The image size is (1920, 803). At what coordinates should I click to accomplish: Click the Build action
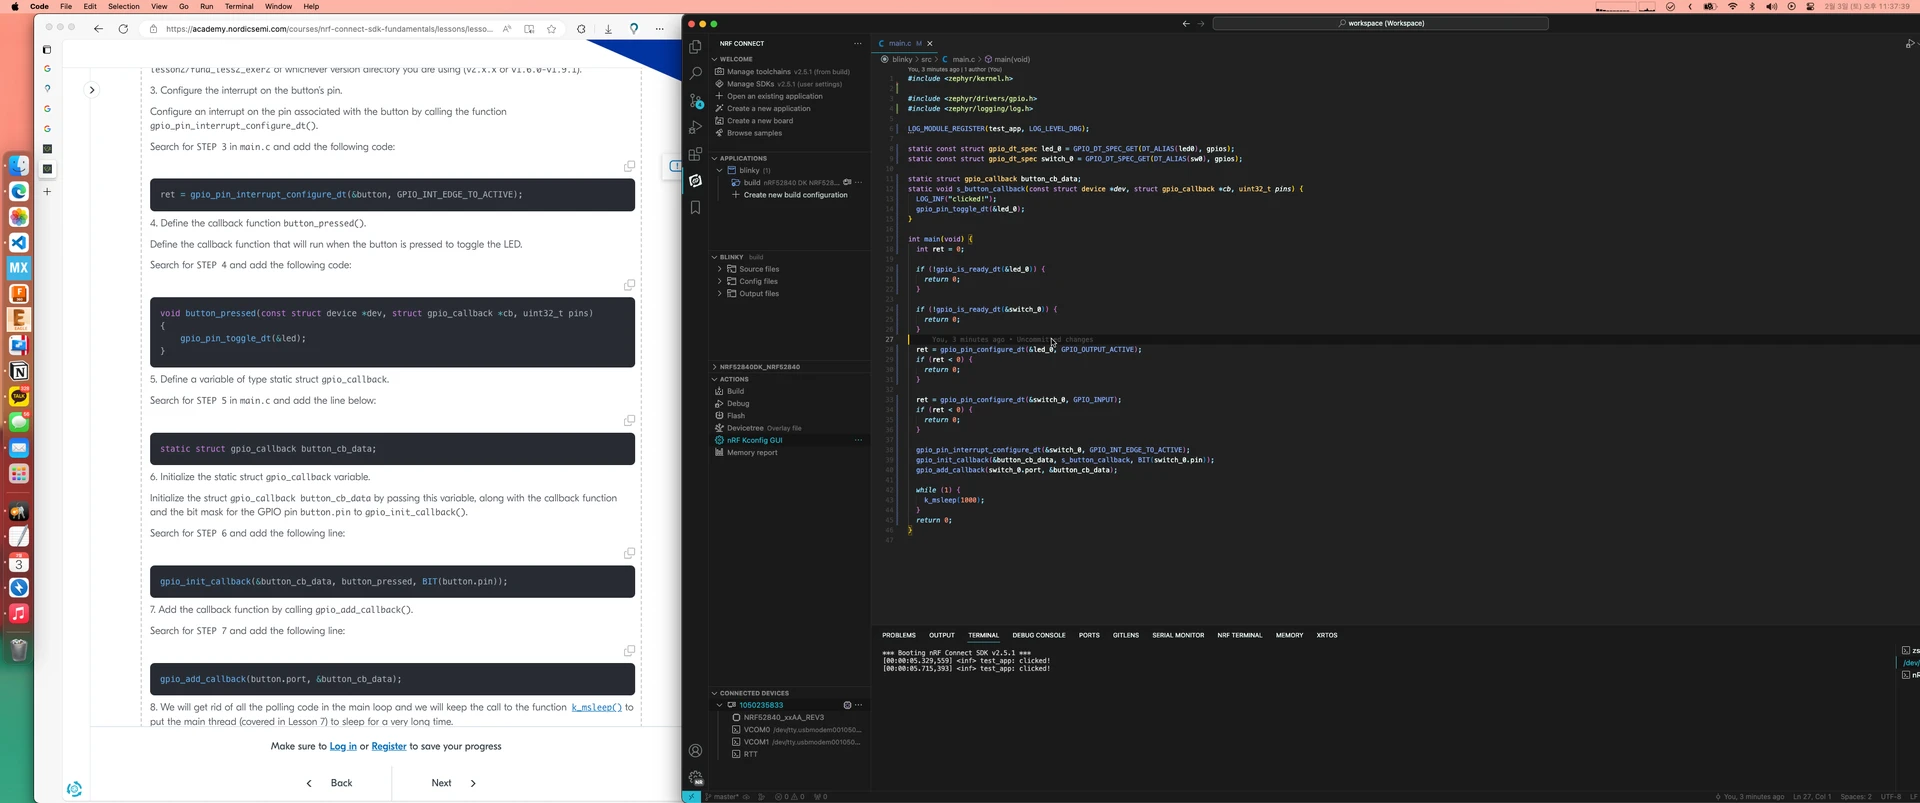coord(735,391)
